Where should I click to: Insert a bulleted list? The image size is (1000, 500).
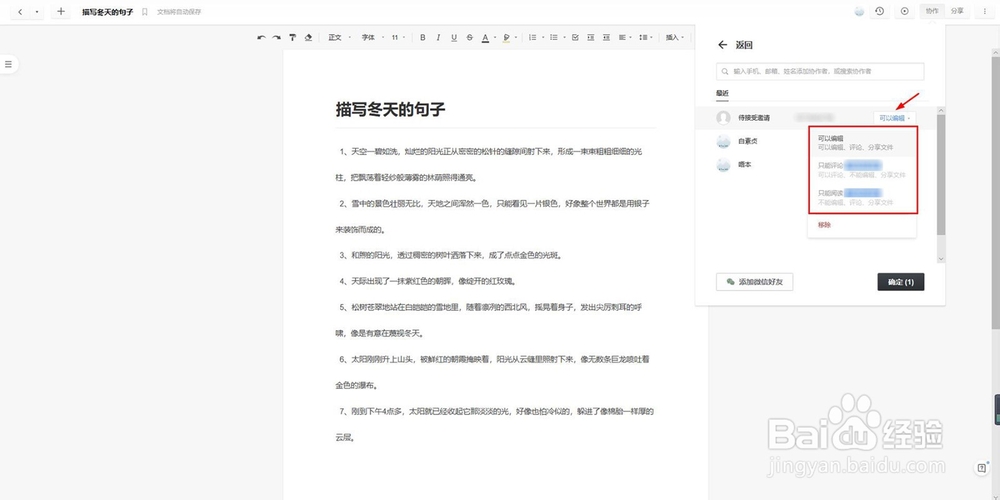point(555,38)
